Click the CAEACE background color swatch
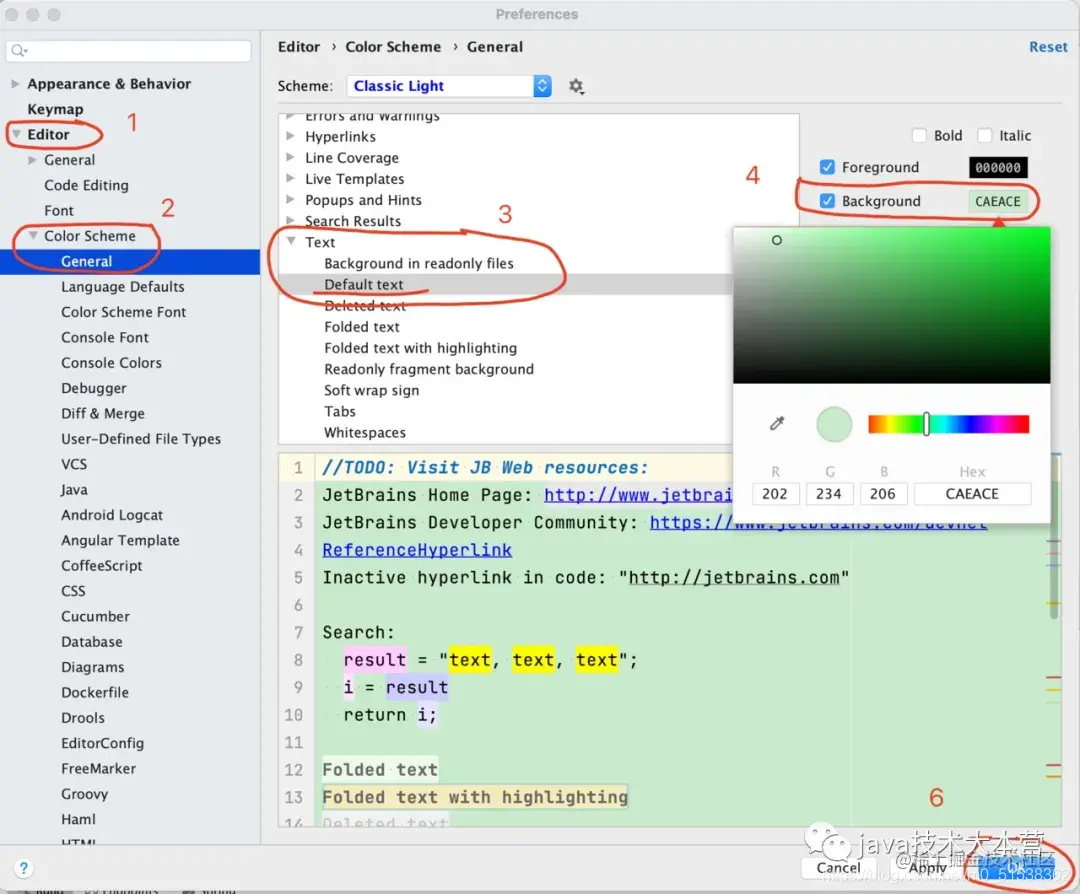Screen dimensions: 1080x894 point(997,201)
